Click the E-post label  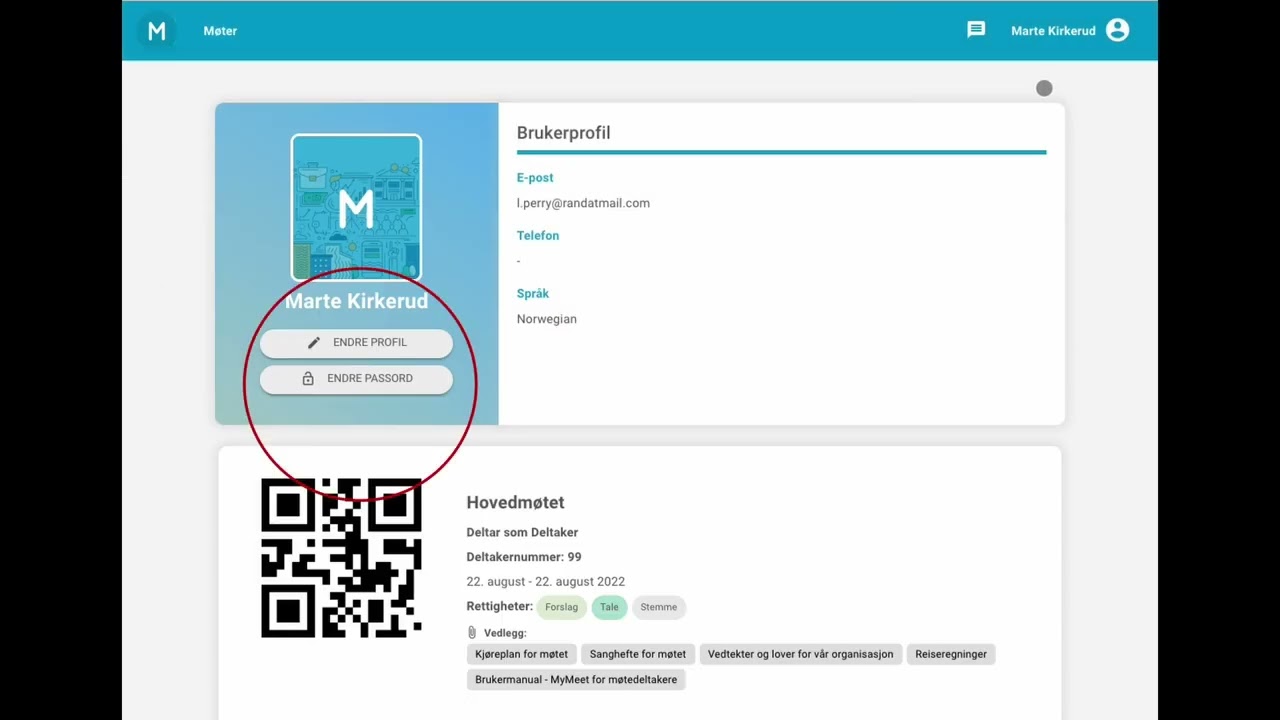click(x=535, y=178)
